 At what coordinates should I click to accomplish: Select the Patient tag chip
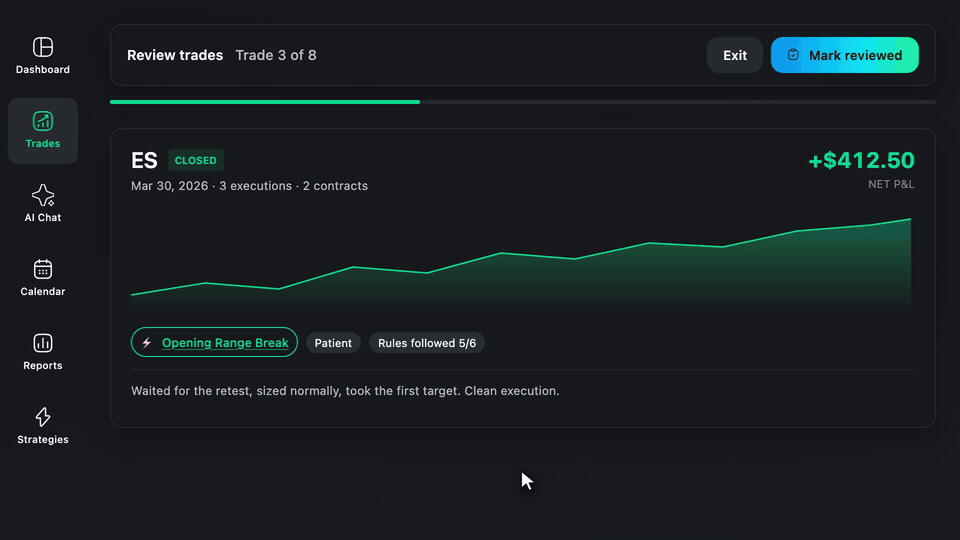pos(333,343)
